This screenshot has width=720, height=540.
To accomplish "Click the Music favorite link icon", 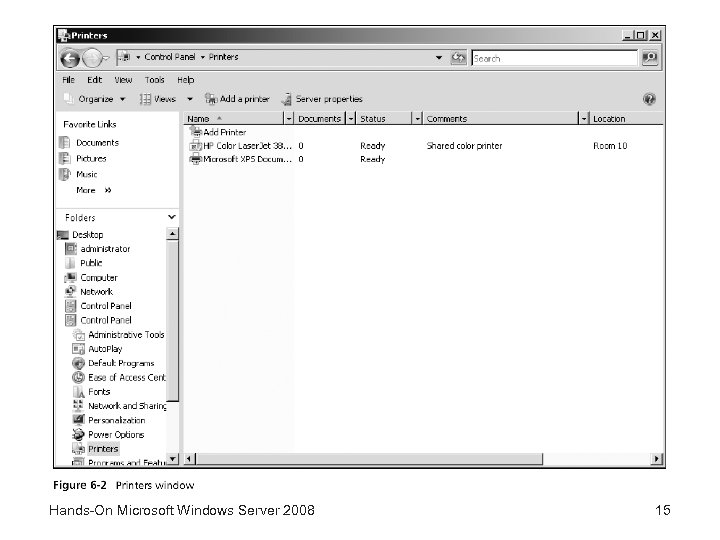I will 65,174.
